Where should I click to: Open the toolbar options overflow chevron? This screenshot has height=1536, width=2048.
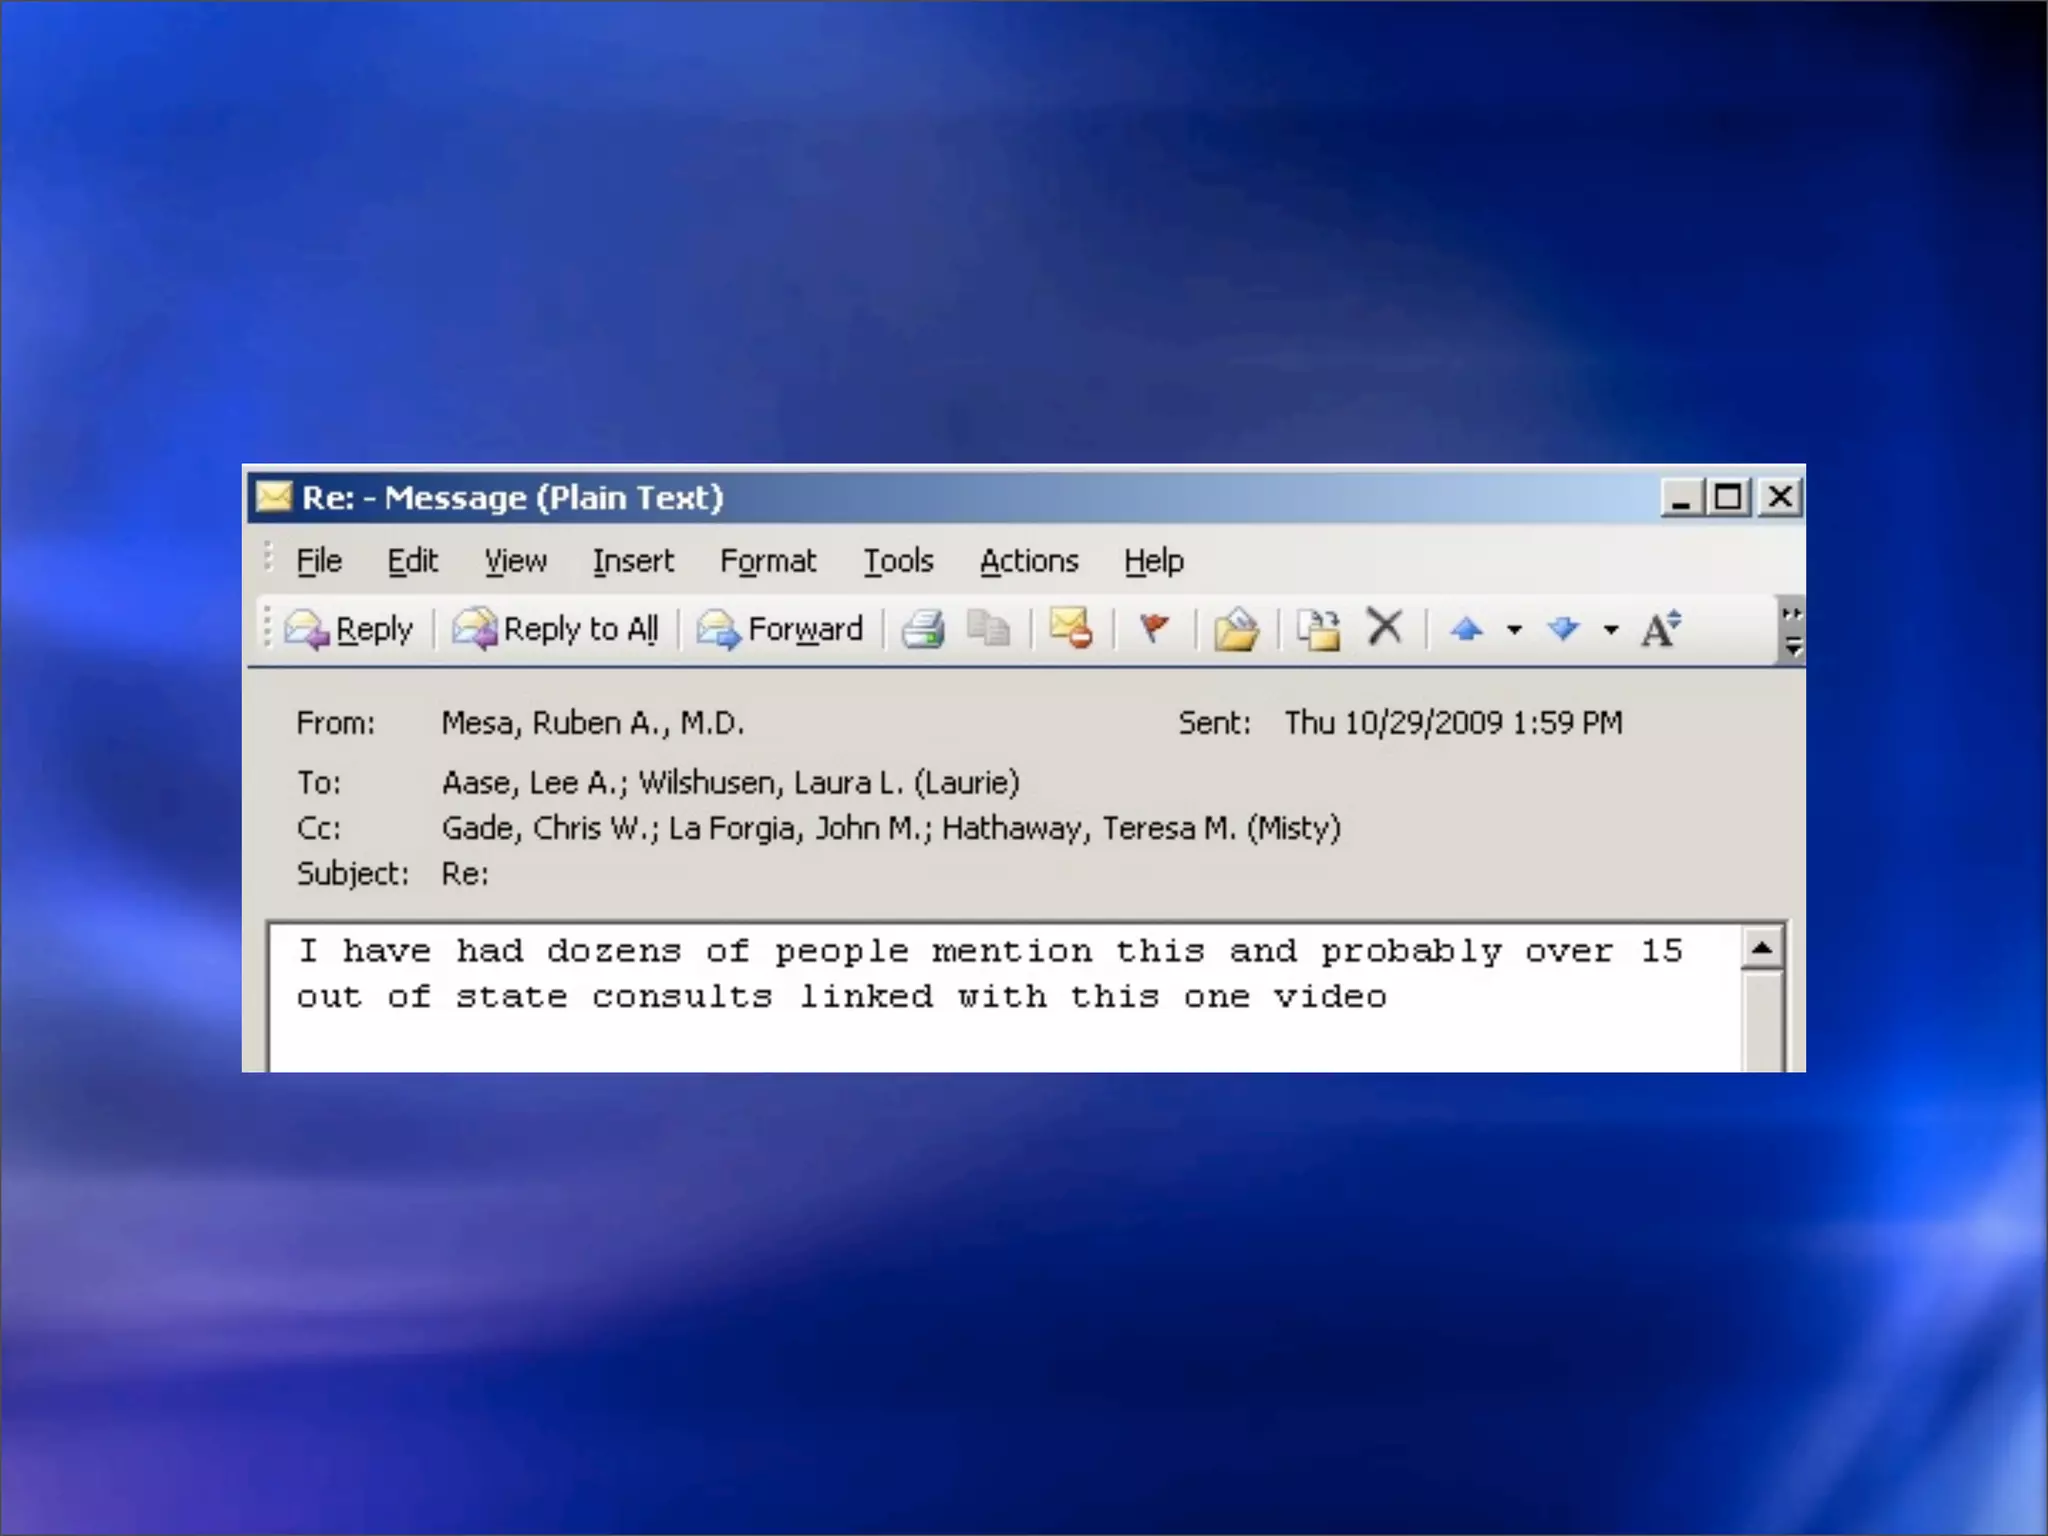1792,631
